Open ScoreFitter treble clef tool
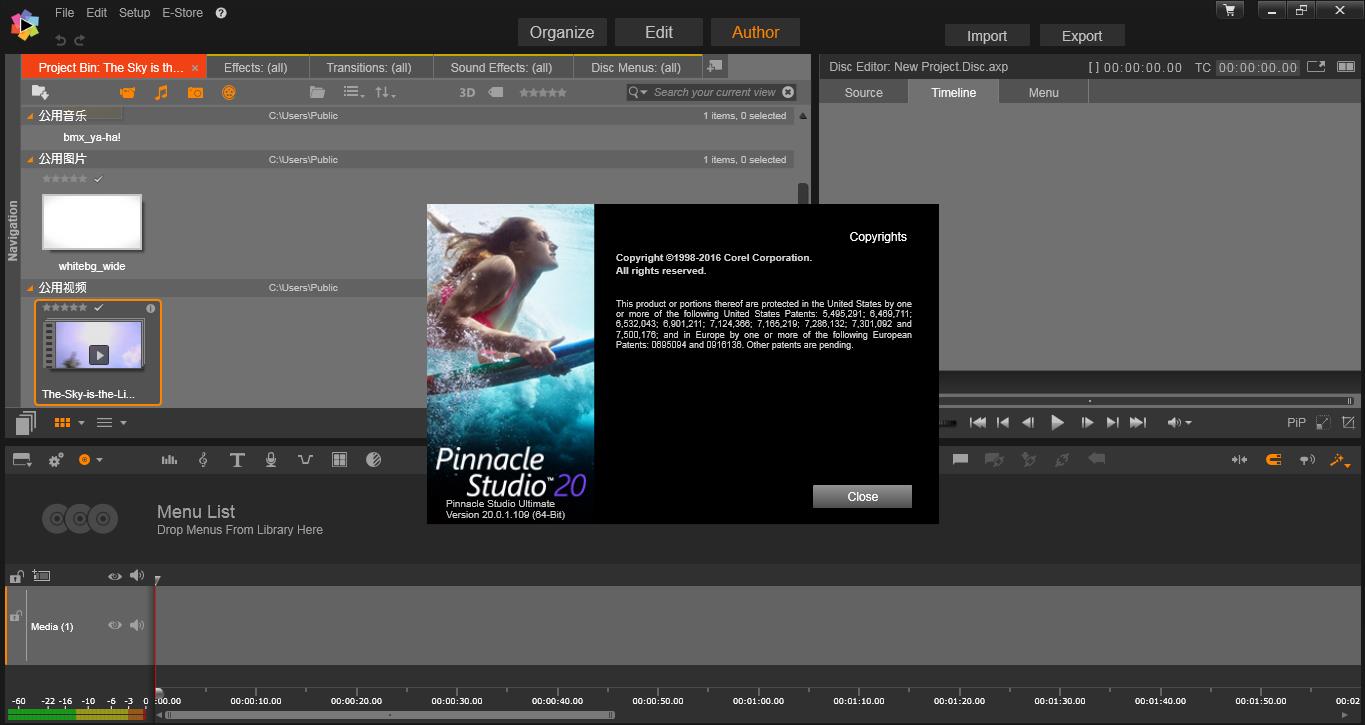Viewport: 1365px width, 725px height. click(x=203, y=460)
